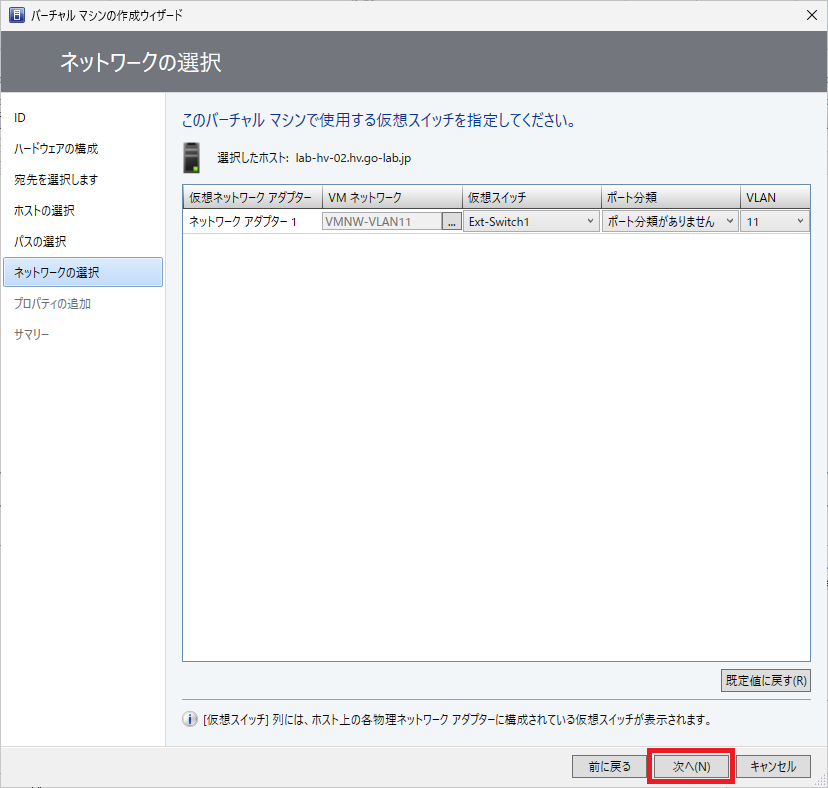Click the キャンセル button
The width and height of the screenshot is (828, 788).
(x=773, y=766)
